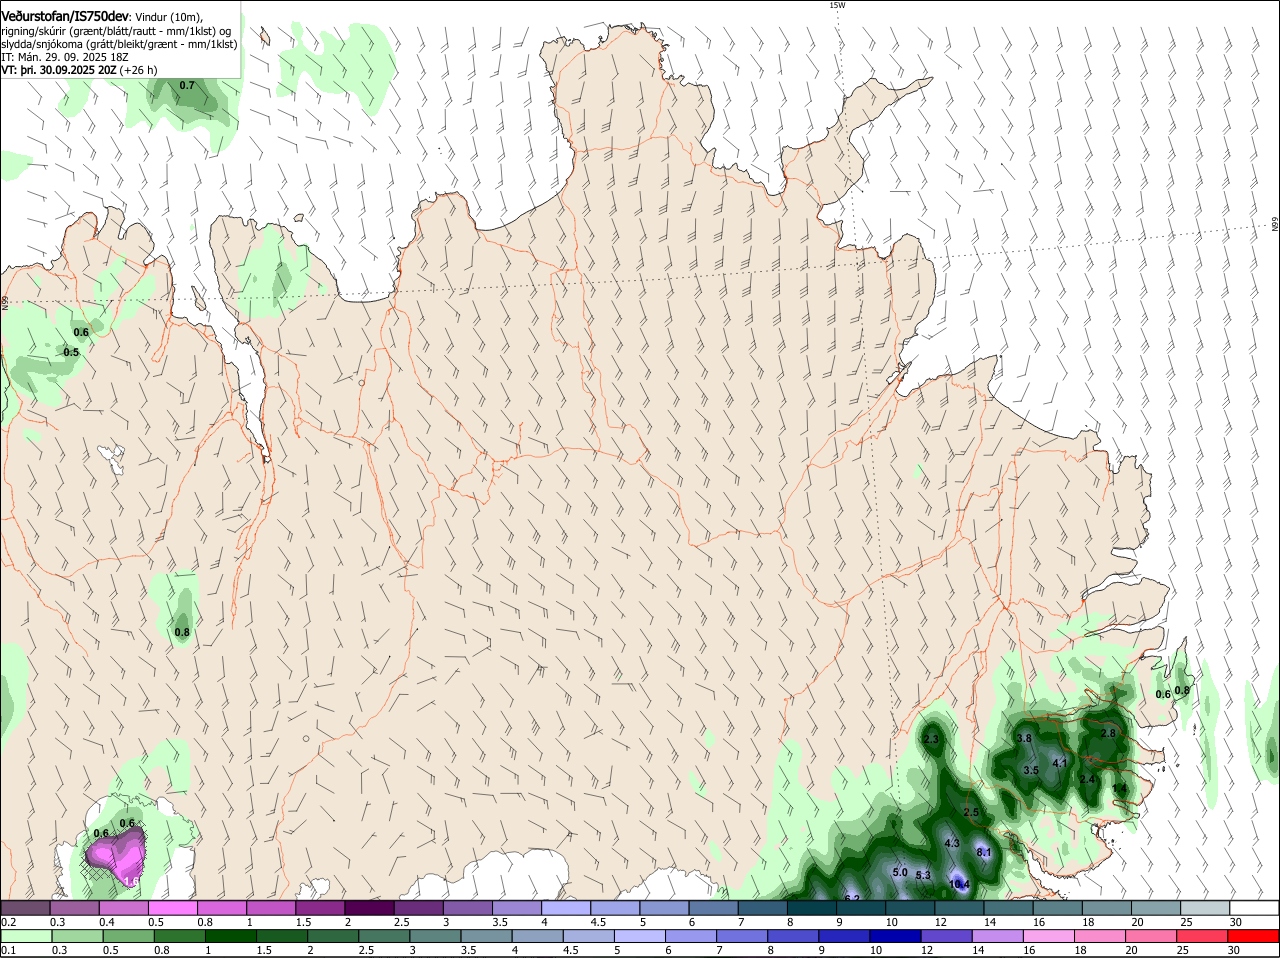Screen dimensions: 1280x958
Task: Click the 10.4 precipitation value on the map
Action: 959,884
